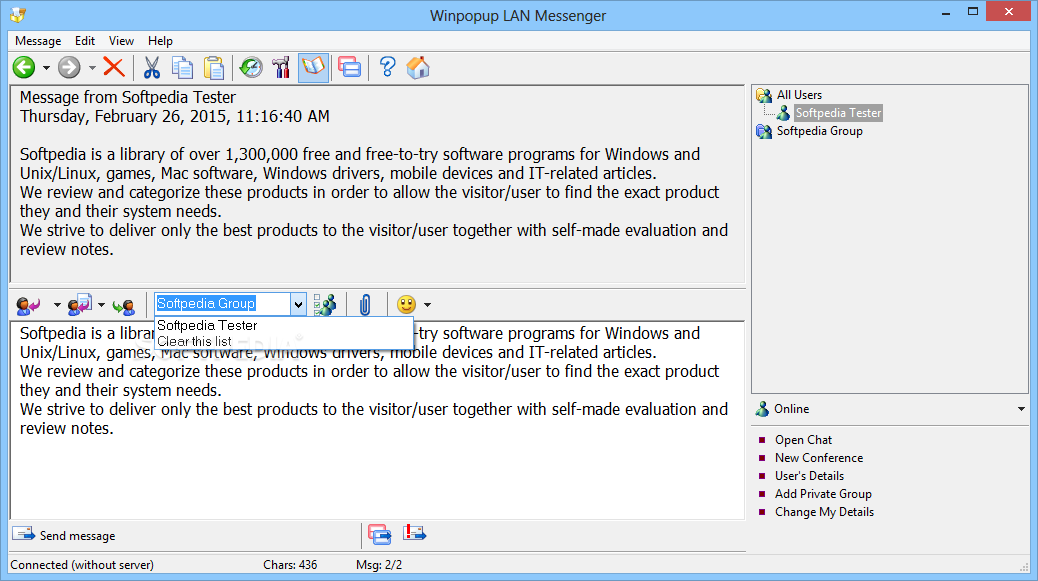Cut text with the scissors icon

pyautogui.click(x=152, y=67)
